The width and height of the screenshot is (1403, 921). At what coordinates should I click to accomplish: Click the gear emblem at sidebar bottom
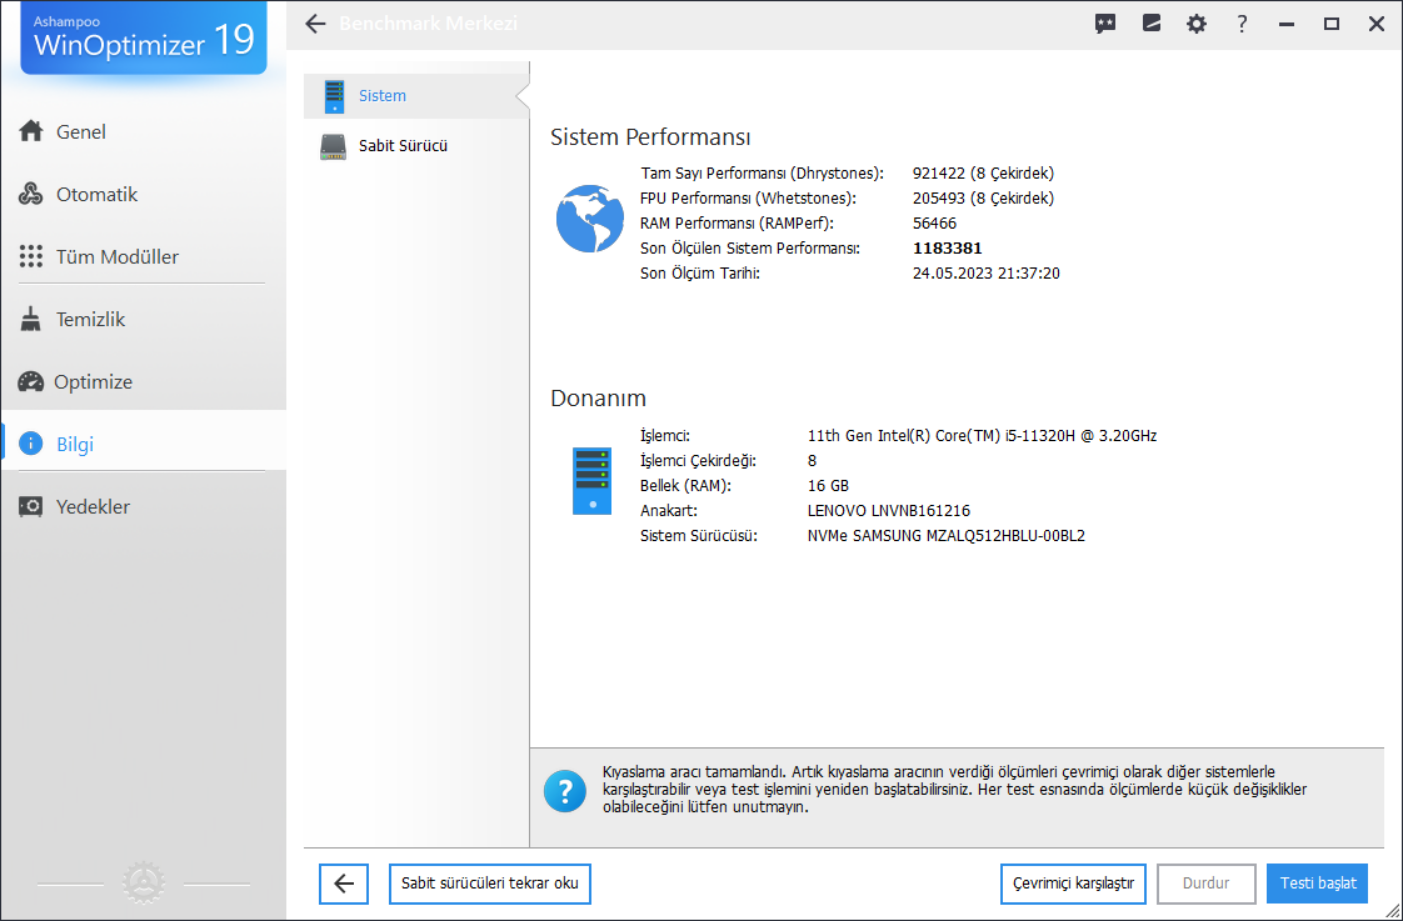pyautogui.click(x=144, y=883)
